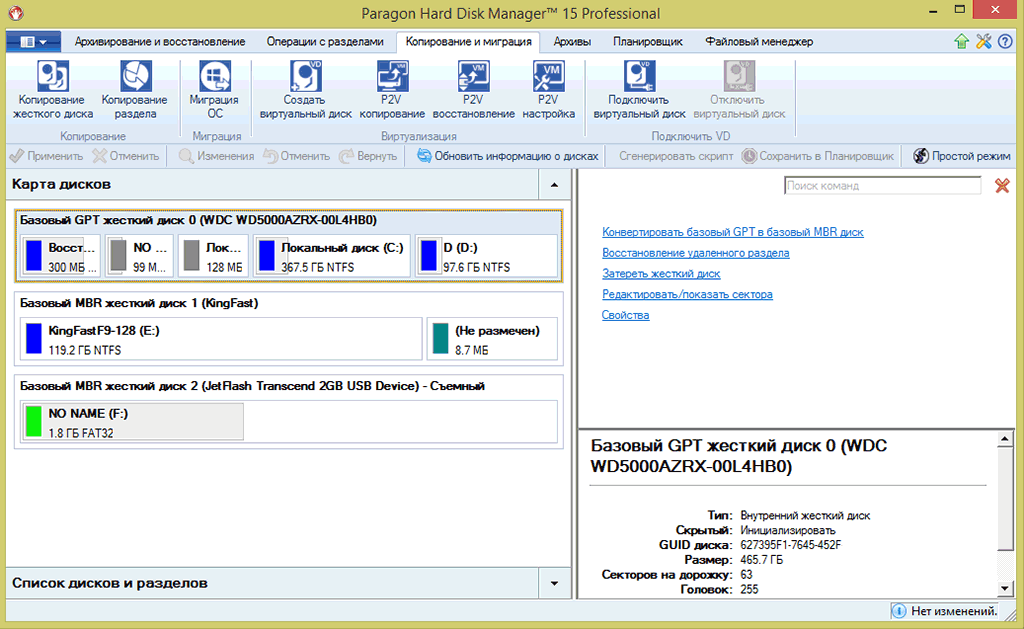Open P2V настройка tool
This screenshot has height=629, width=1024.
coord(548,90)
